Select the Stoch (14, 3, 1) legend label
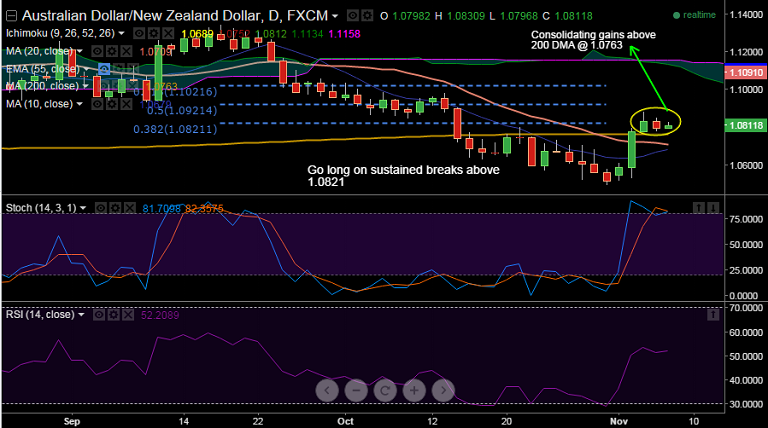 (41, 208)
